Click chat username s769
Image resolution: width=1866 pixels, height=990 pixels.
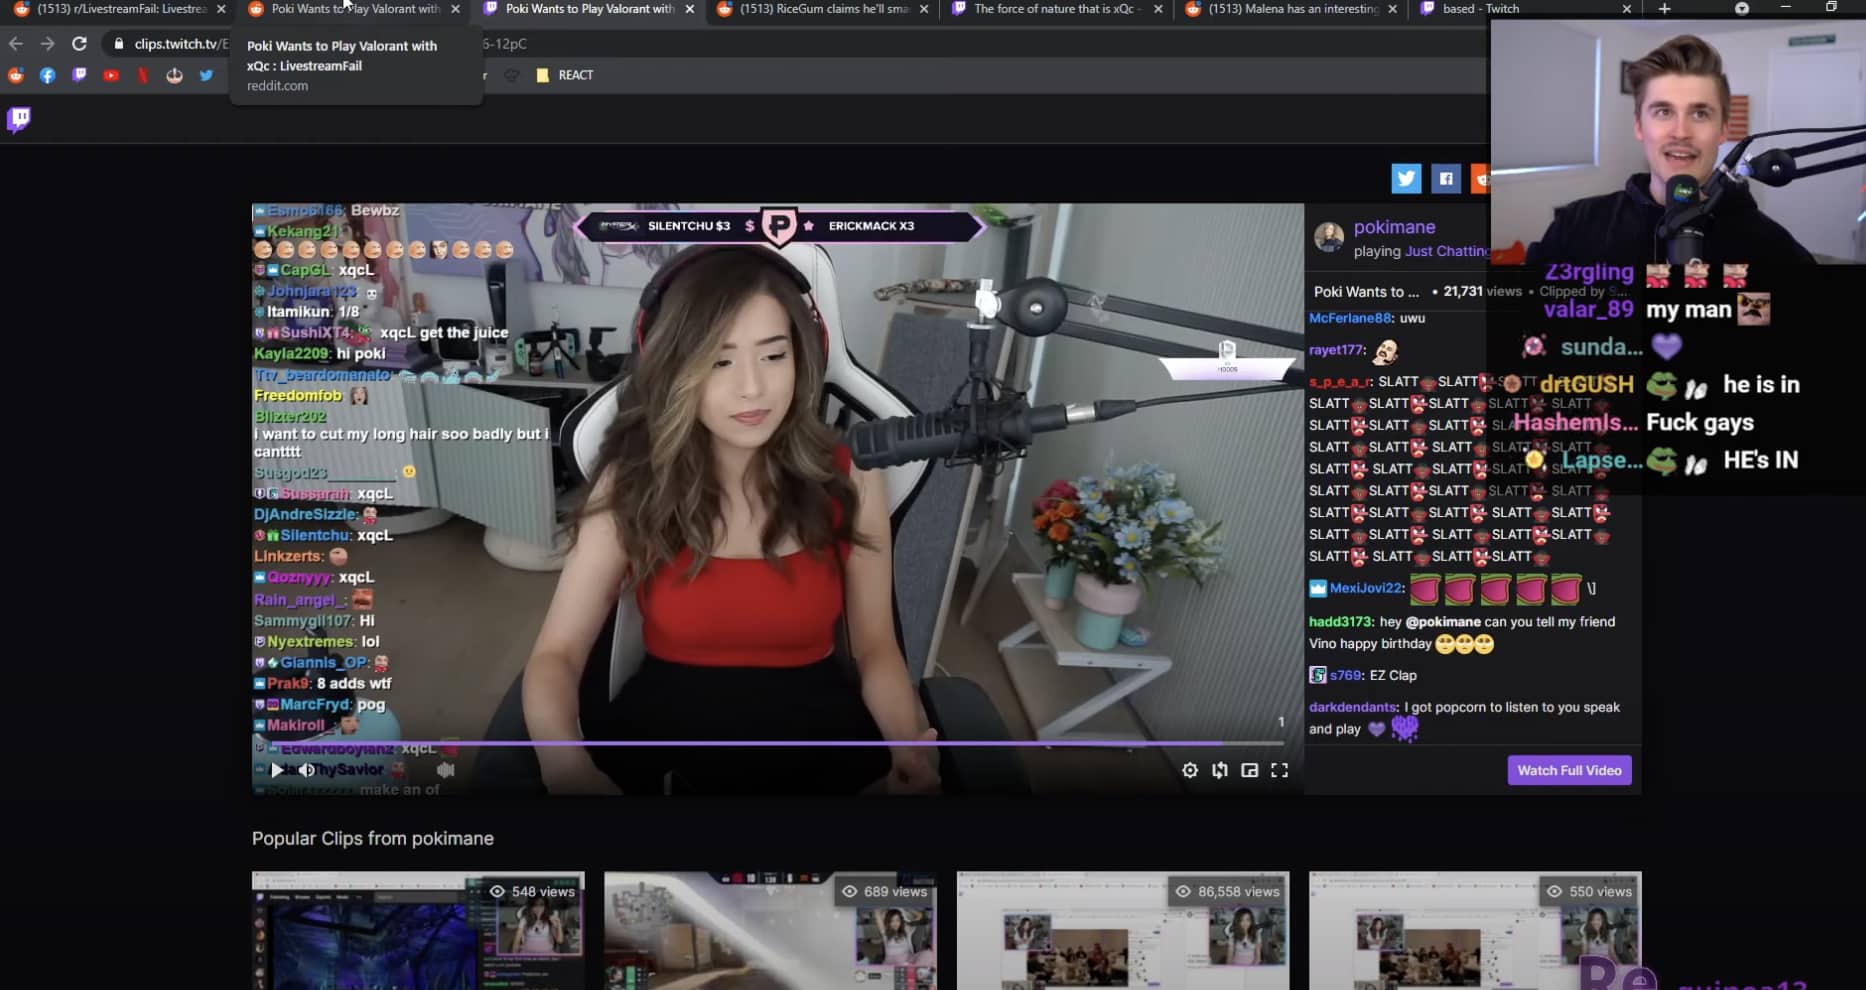1345,675
